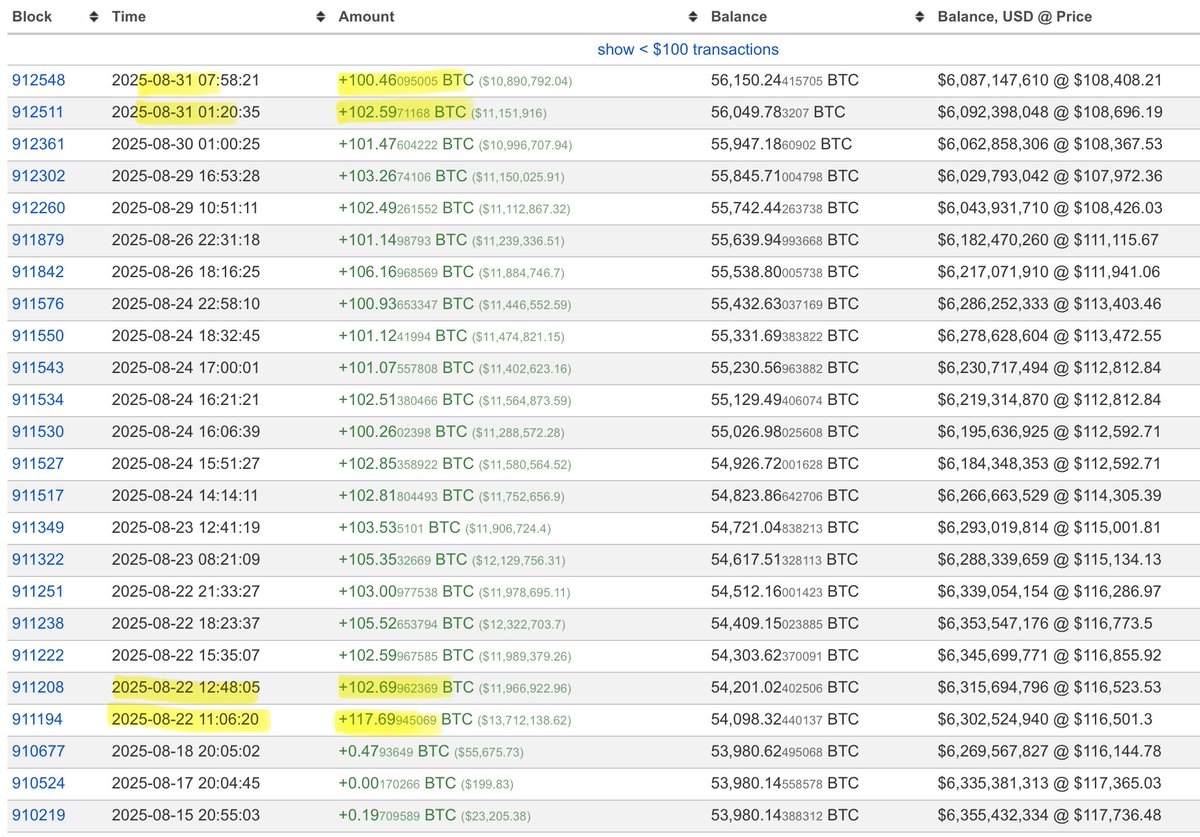Select block 911208 link
This screenshot has width=1200, height=837.
37,688
